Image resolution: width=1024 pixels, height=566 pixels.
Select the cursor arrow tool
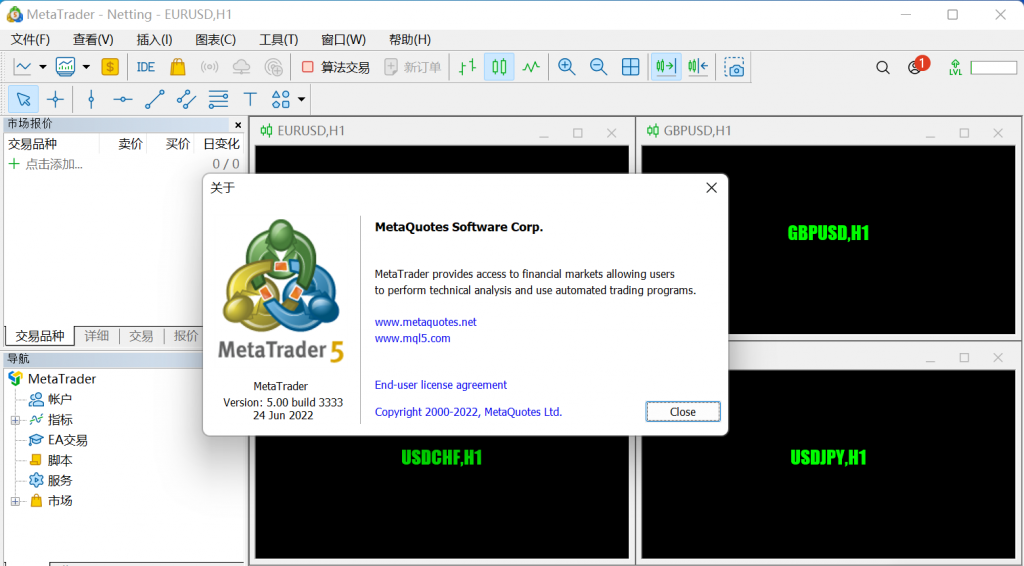coord(24,99)
